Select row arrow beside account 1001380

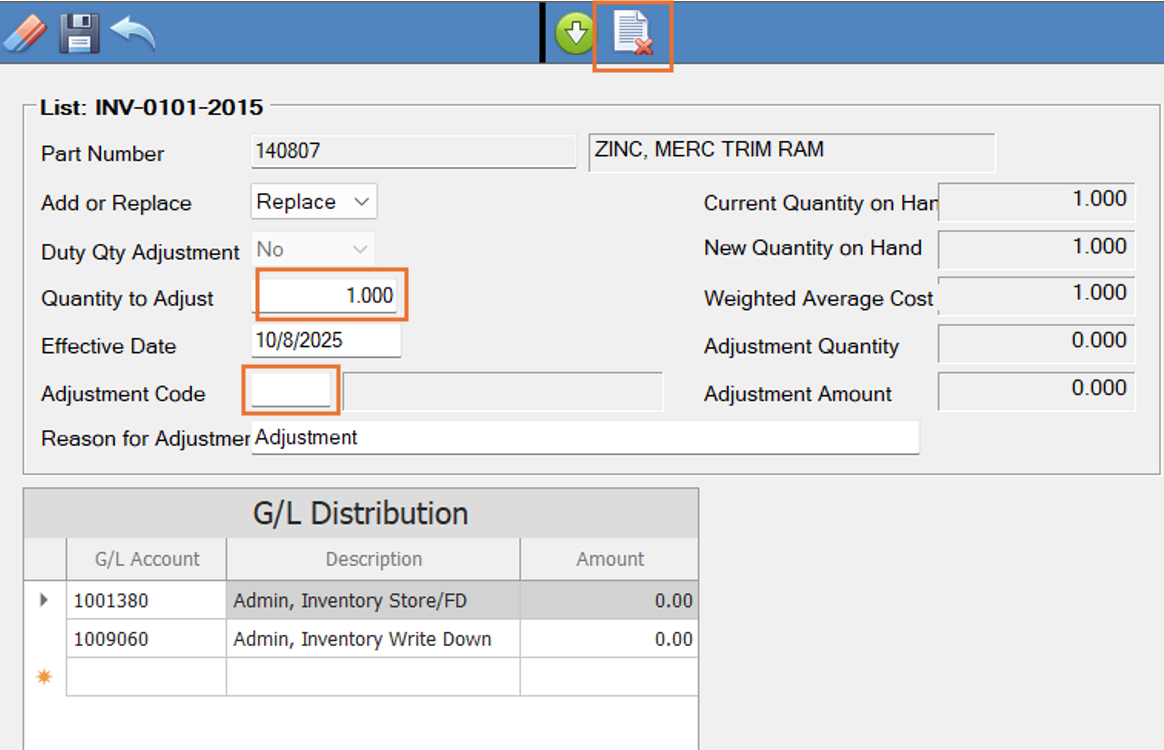pos(44,600)
